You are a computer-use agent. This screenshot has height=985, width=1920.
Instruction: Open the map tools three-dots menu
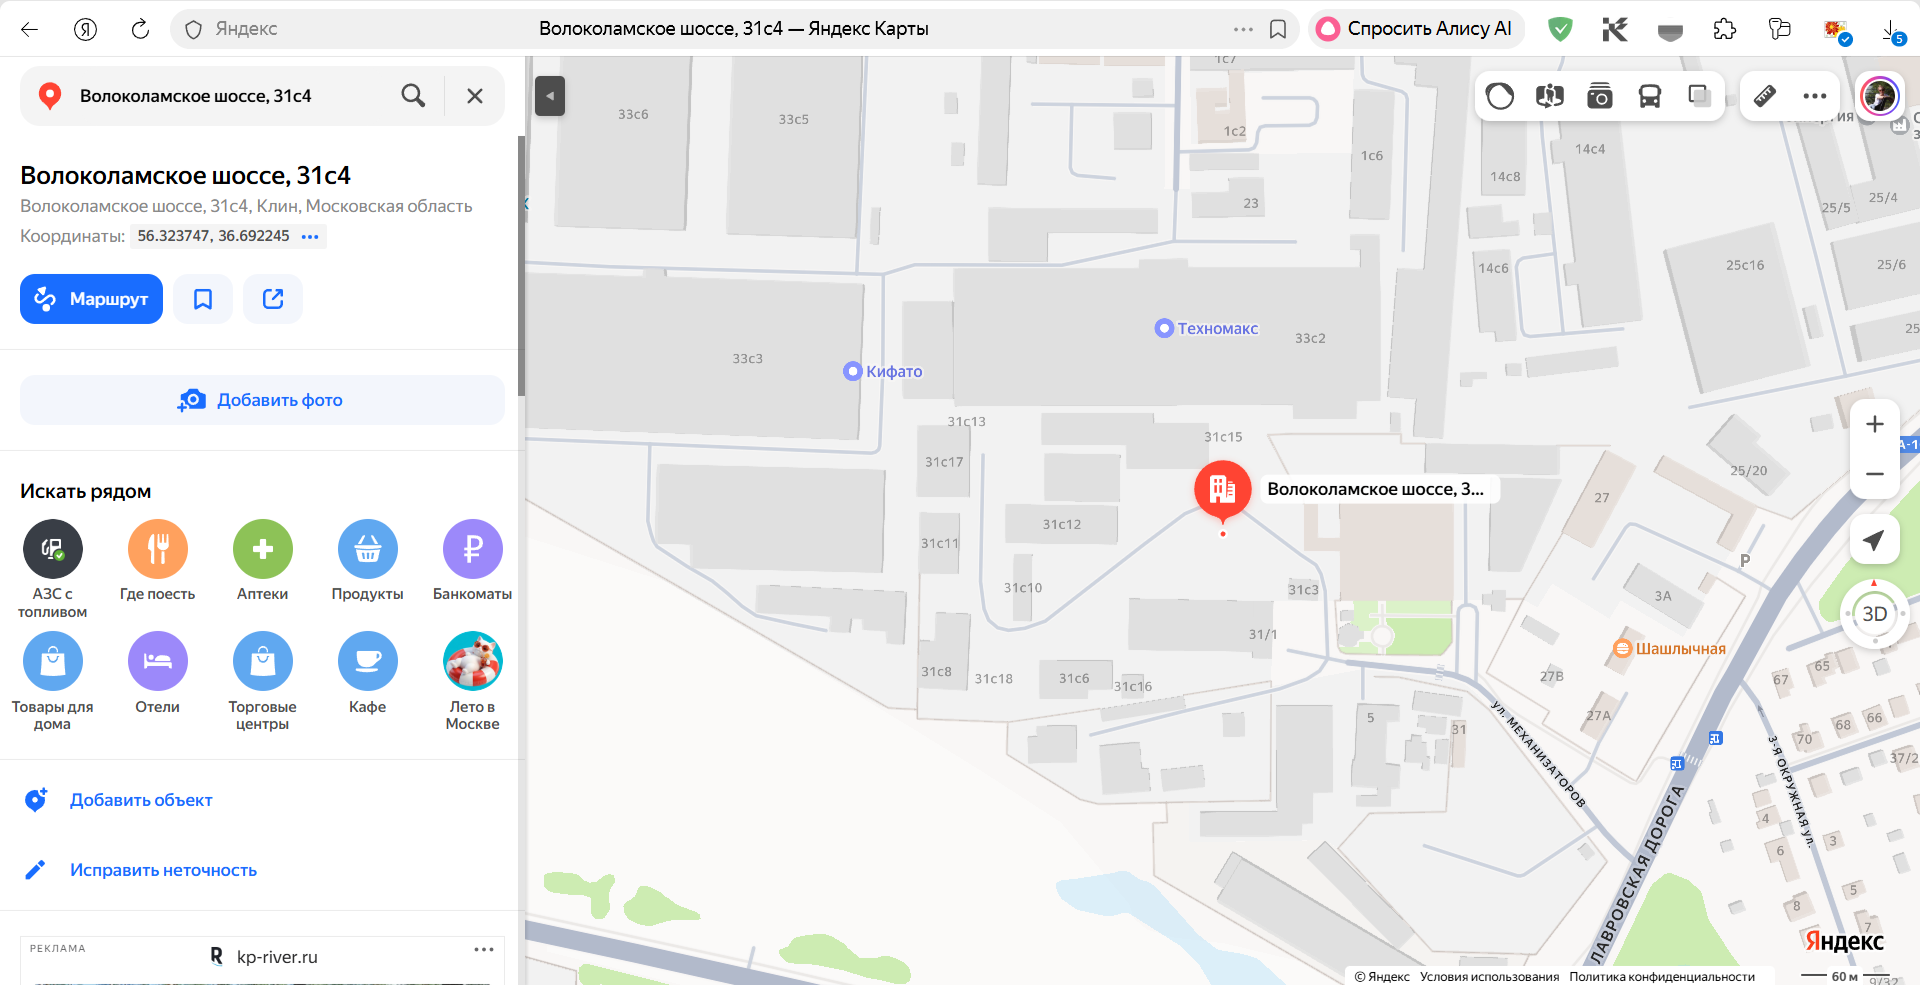tap(1815, 96)
